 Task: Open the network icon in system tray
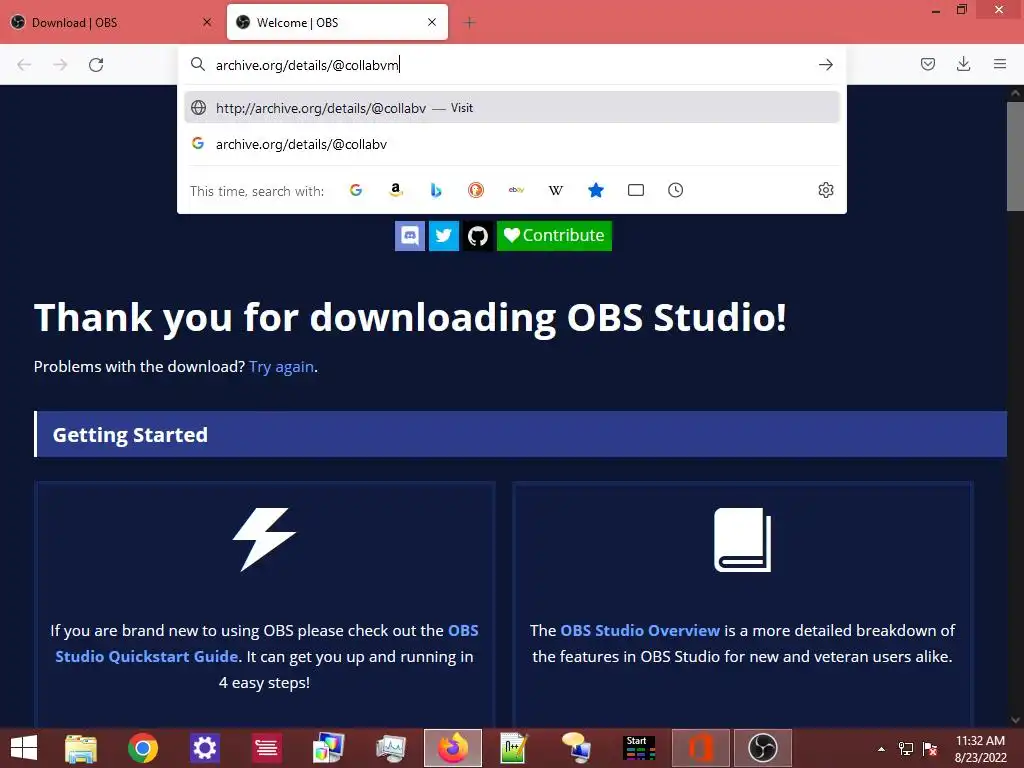point(906,749)
